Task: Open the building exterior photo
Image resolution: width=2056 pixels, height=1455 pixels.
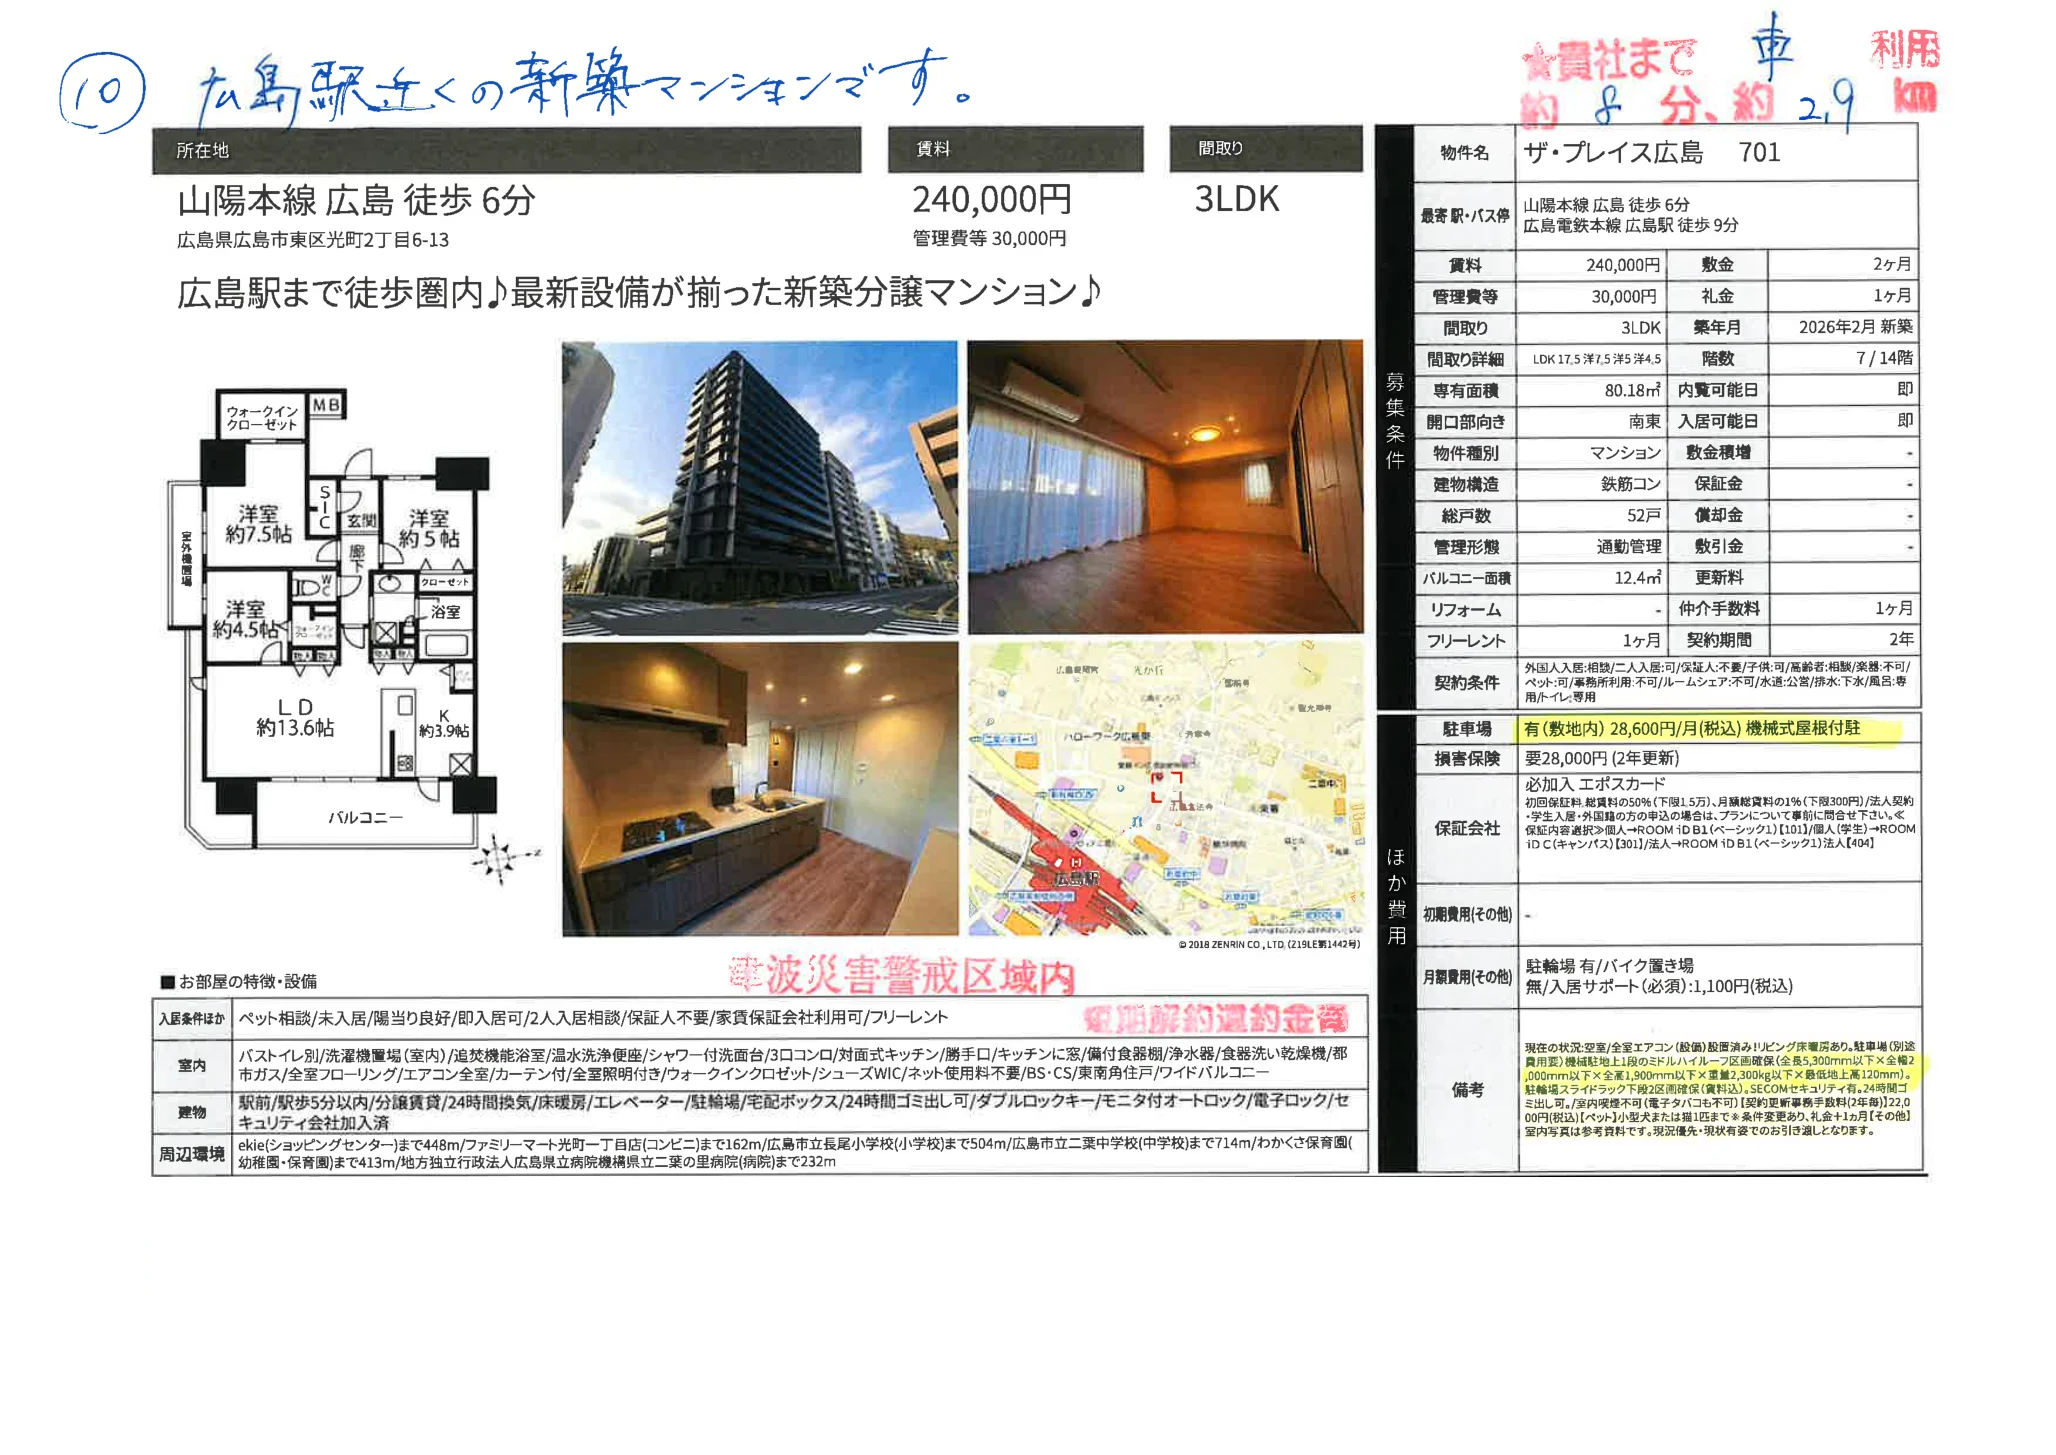Action: 759,488
